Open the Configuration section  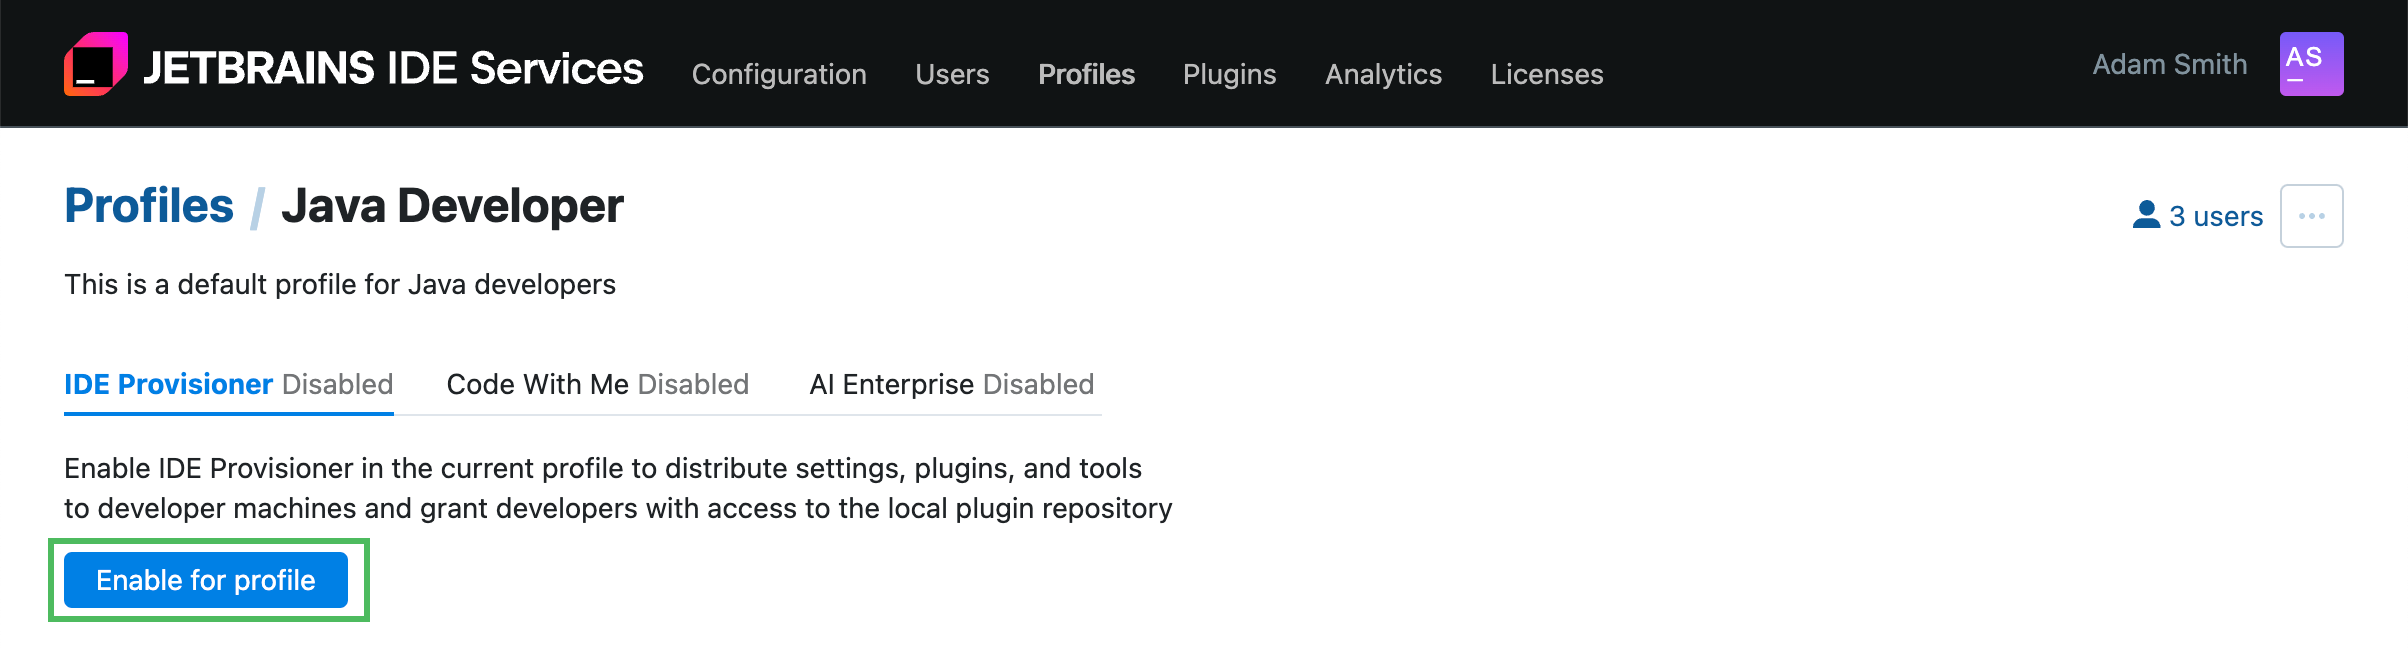779,74
